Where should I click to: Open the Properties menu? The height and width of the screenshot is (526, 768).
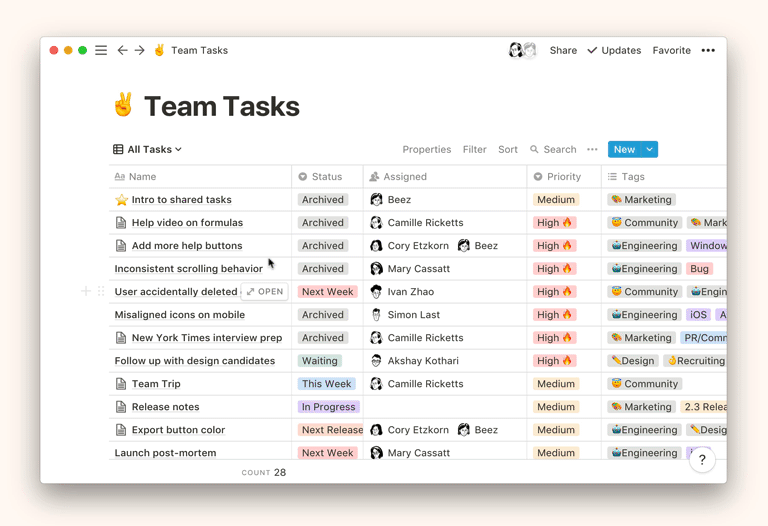(426, 149)
